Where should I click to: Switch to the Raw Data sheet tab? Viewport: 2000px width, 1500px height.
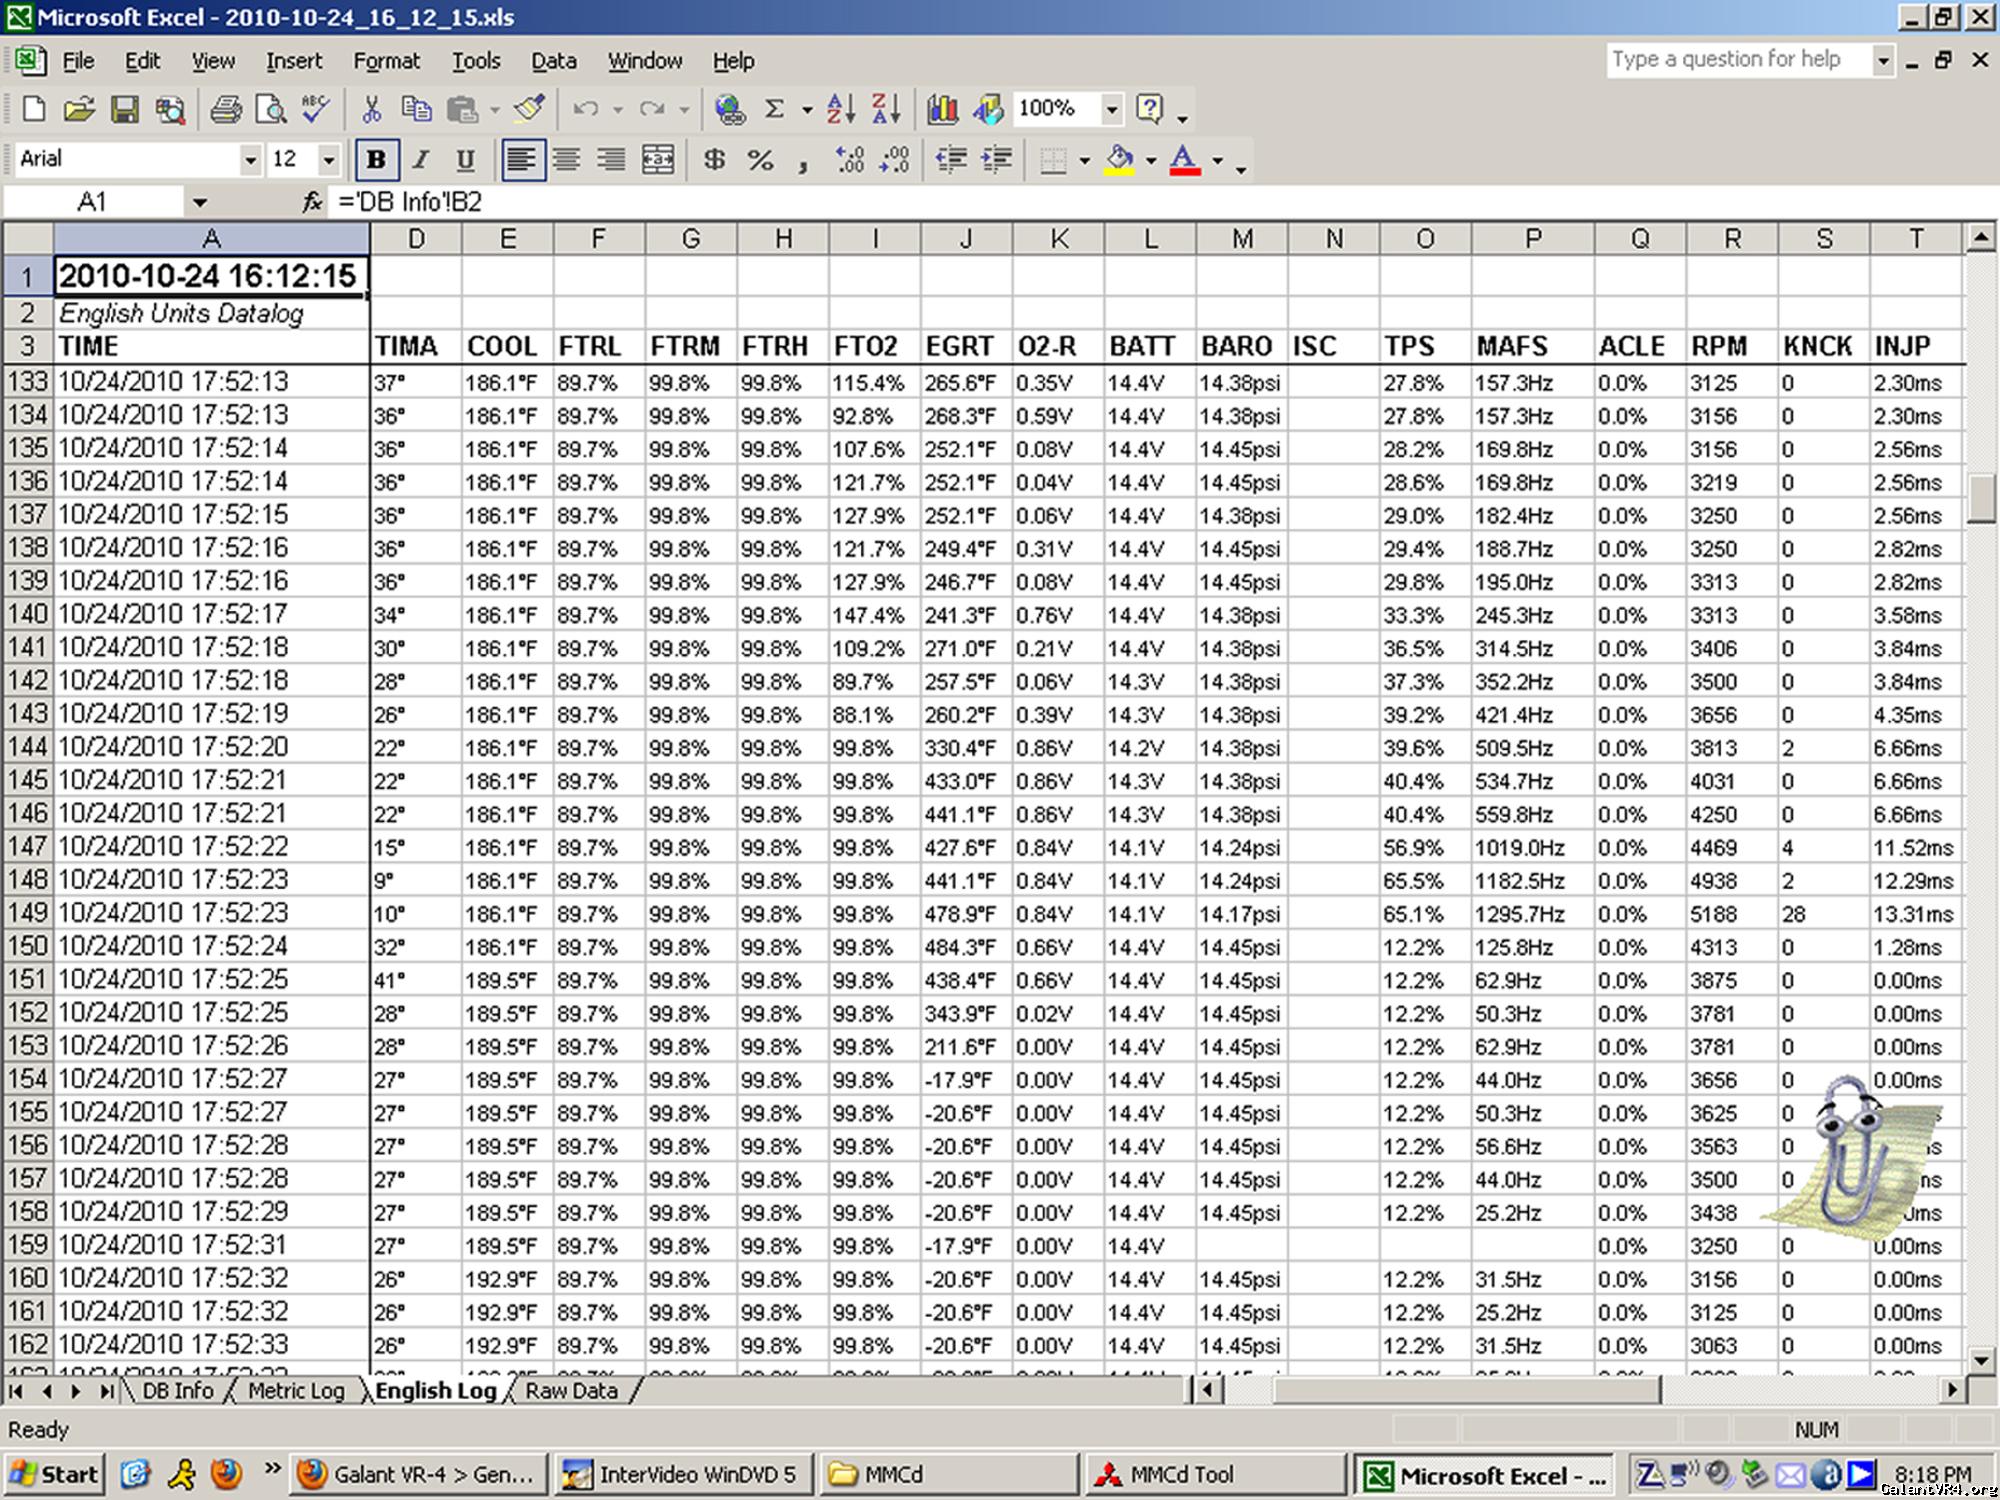click(x=571, y=1391)
